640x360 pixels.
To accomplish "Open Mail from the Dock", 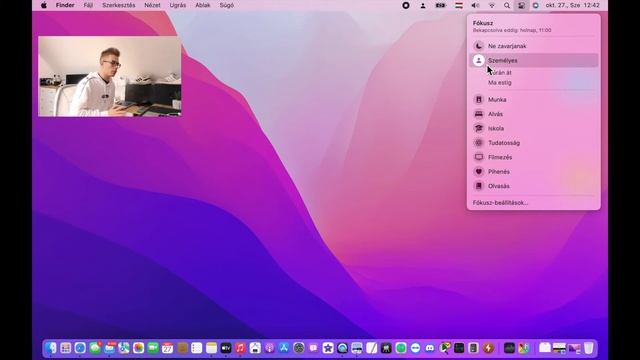I will pos(109,348).
